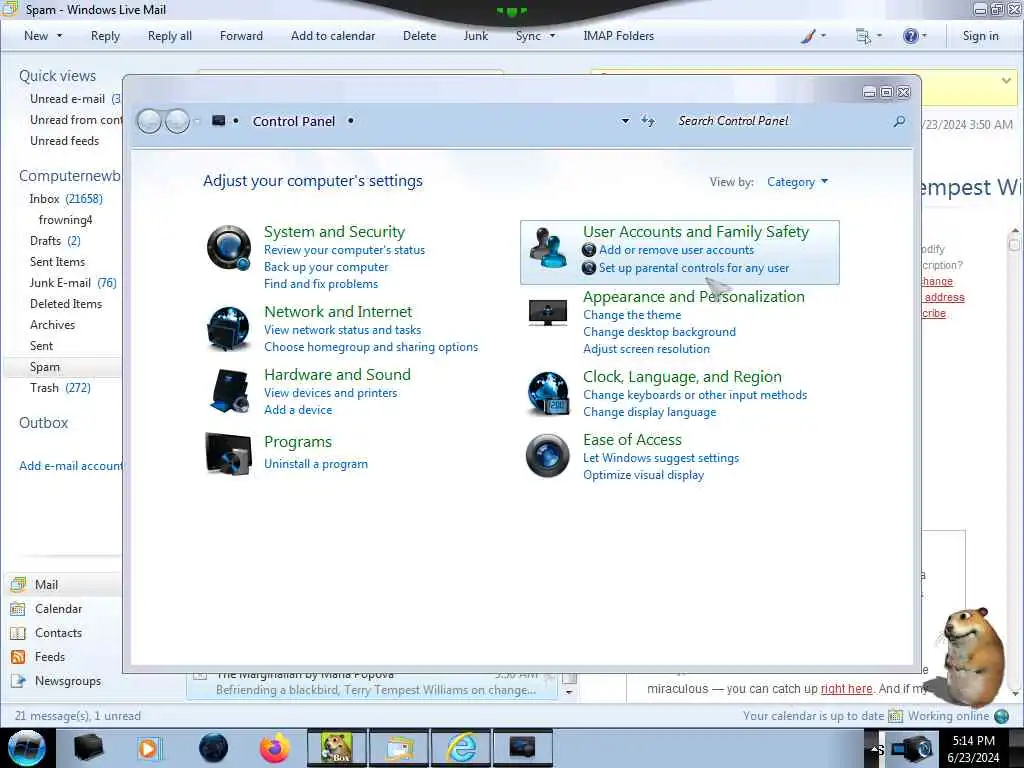This screenshot has width=1024, height=768.
Task: Click the Junk toolbar button
Action: pos(475,36)
